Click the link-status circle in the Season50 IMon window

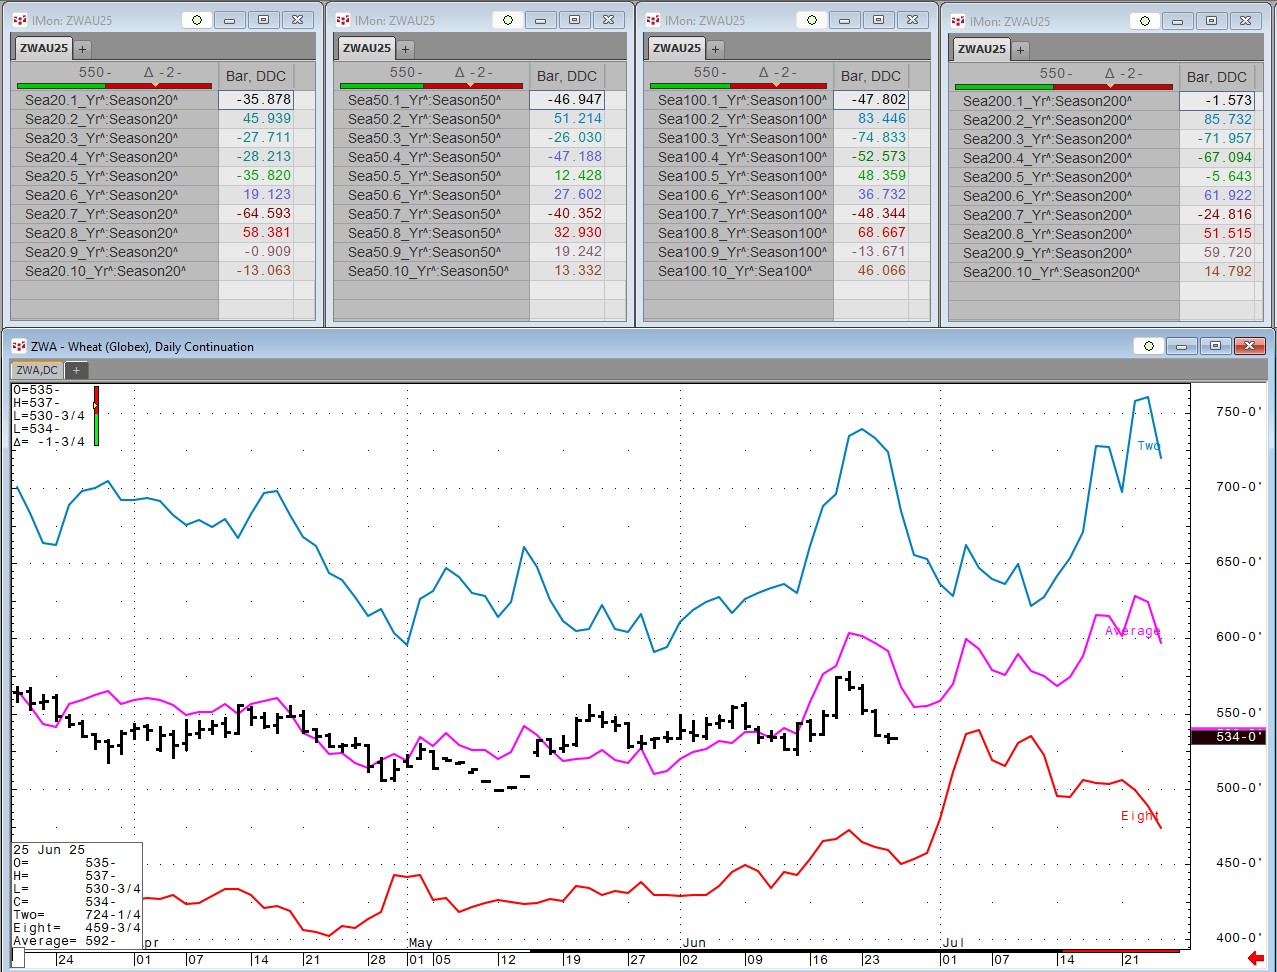(x=508, y=20)
